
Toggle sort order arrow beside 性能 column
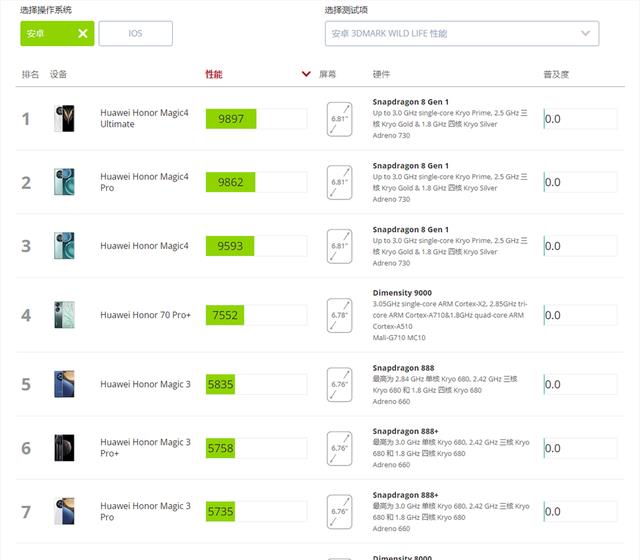[x=306, y=74]
